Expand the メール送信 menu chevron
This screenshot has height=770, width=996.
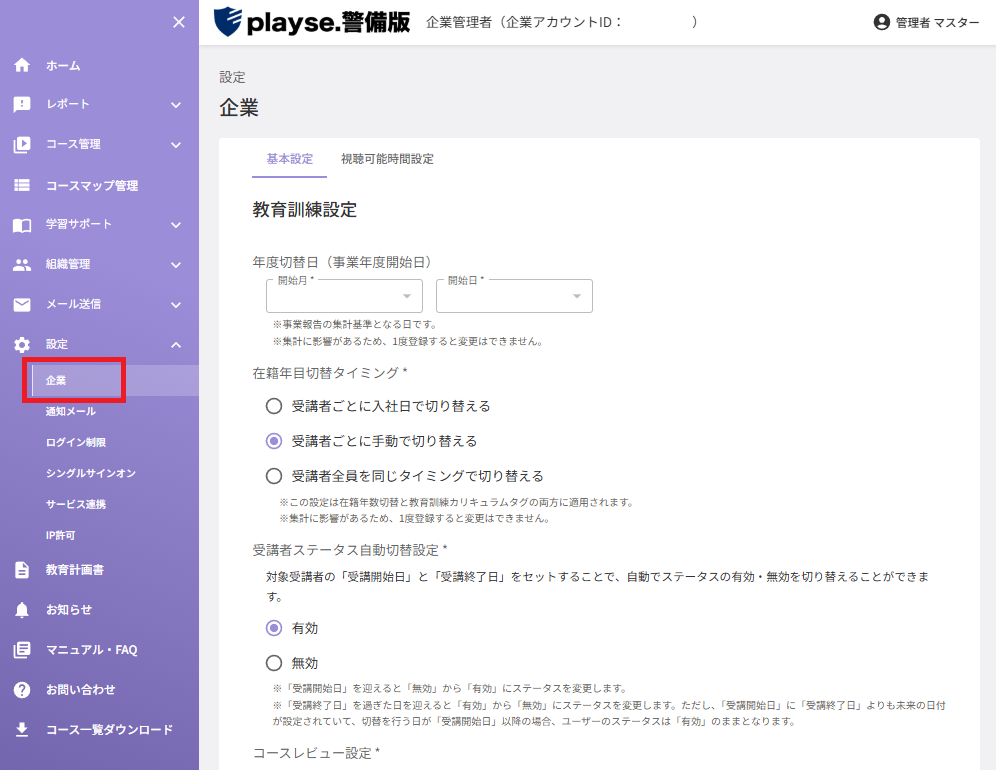176,305
